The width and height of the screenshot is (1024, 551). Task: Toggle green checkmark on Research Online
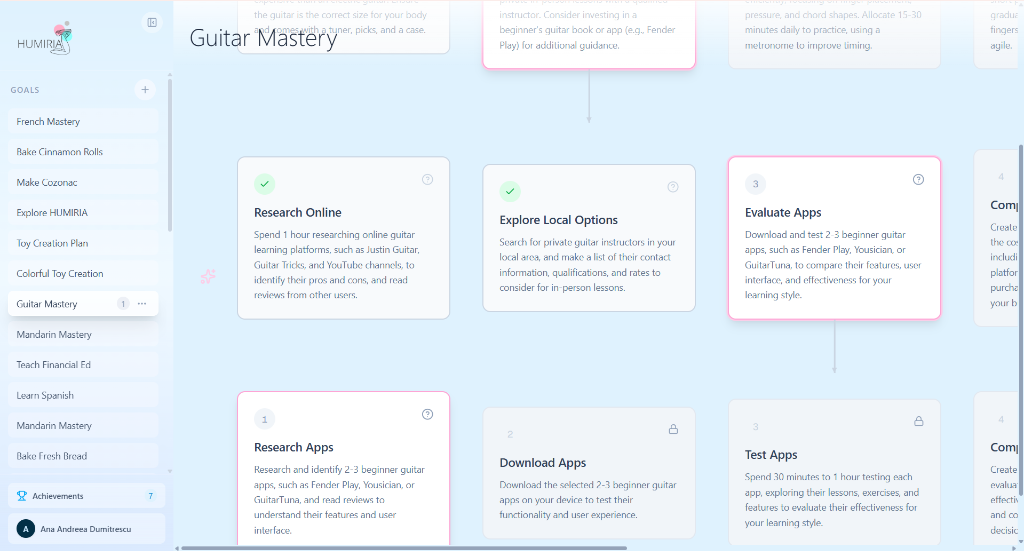[x=264, y=184]
